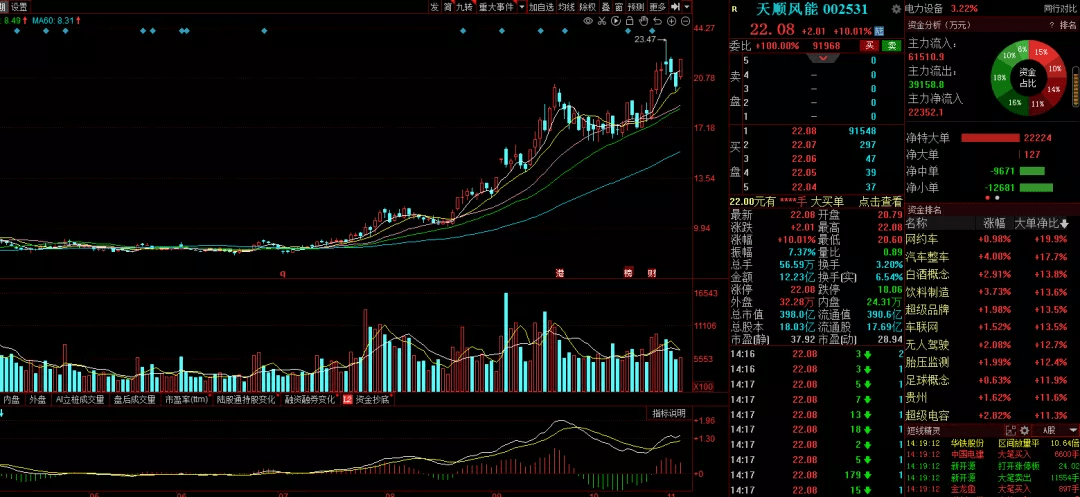
Task: Click the 九转 indicator button
Action: coord(465,7)
